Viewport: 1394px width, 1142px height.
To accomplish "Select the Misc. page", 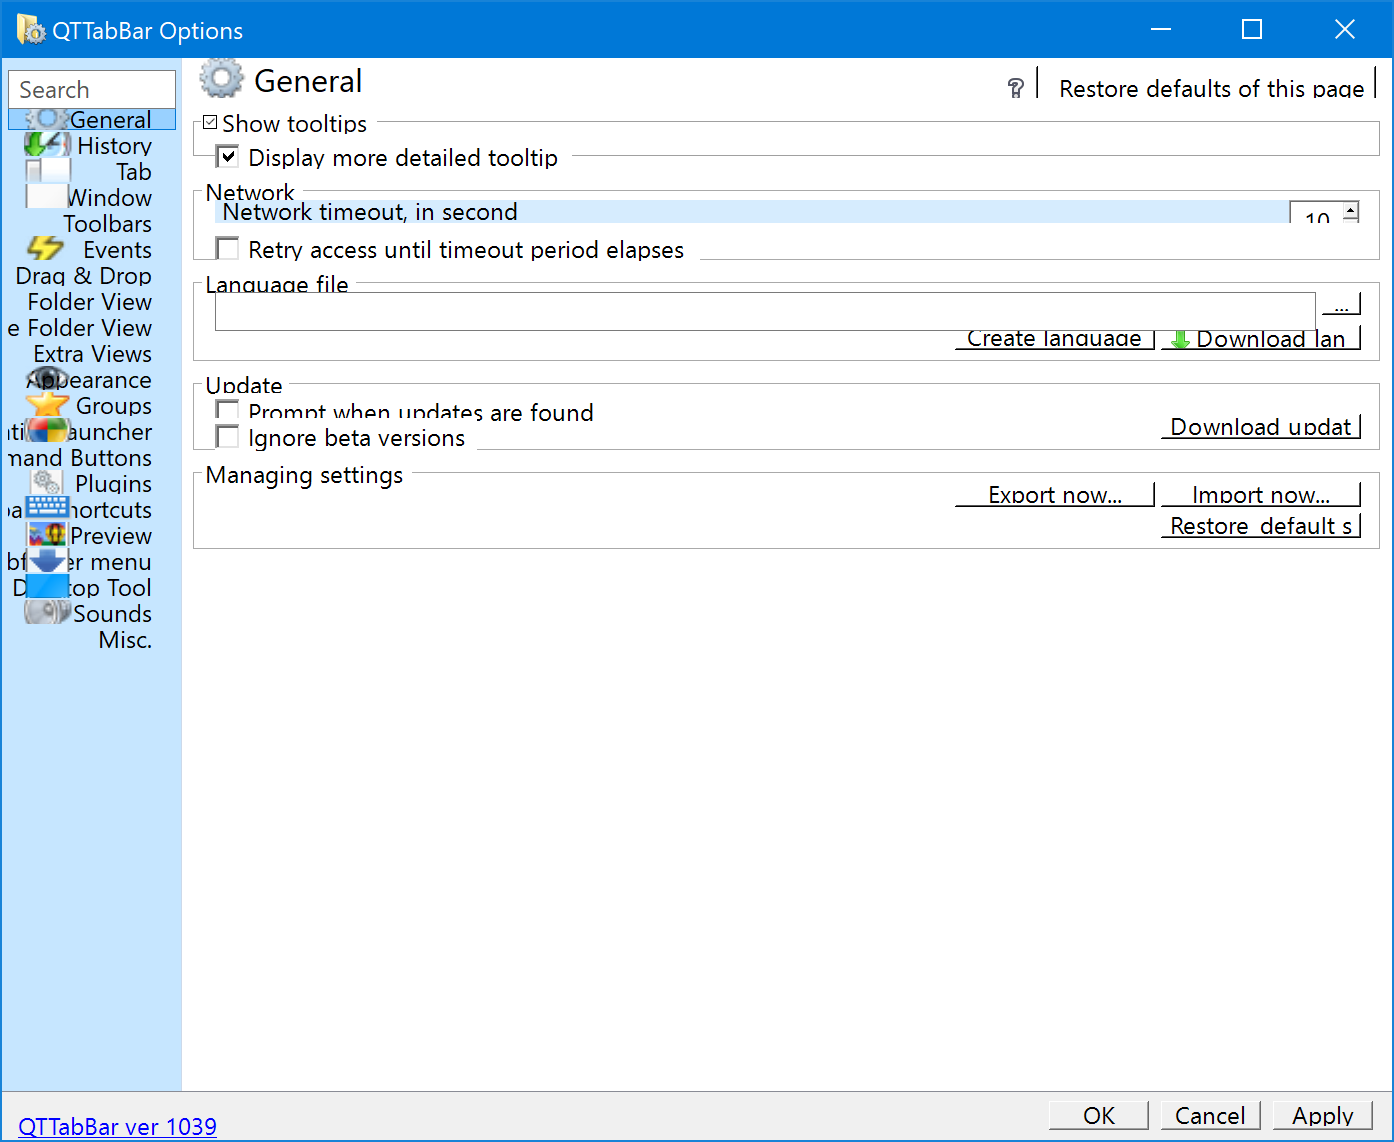I will click(x=125, y=640).
